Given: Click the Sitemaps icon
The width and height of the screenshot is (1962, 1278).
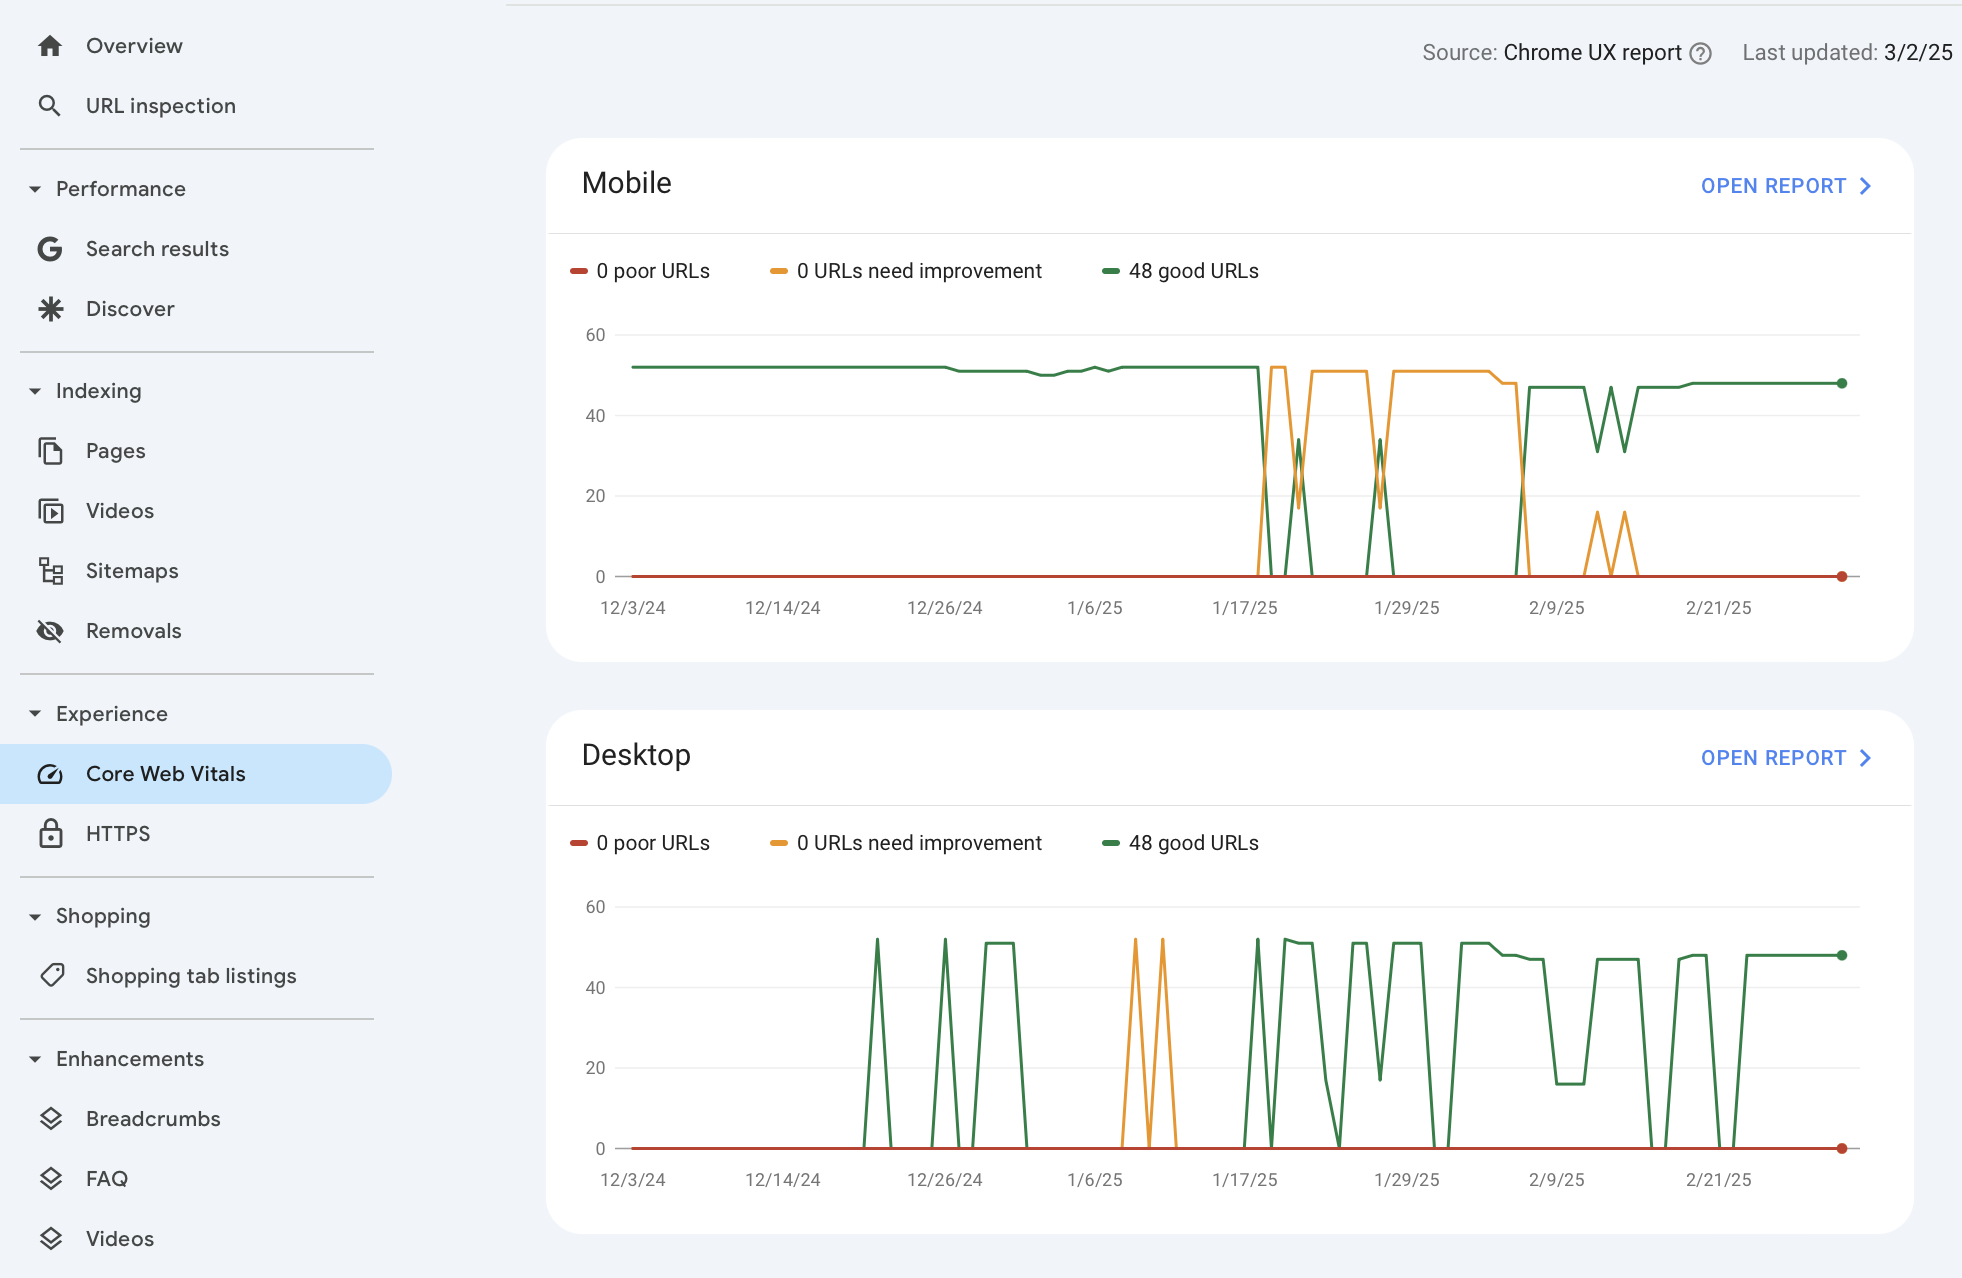Looking at the screenshot, I should tap(49, 570).
